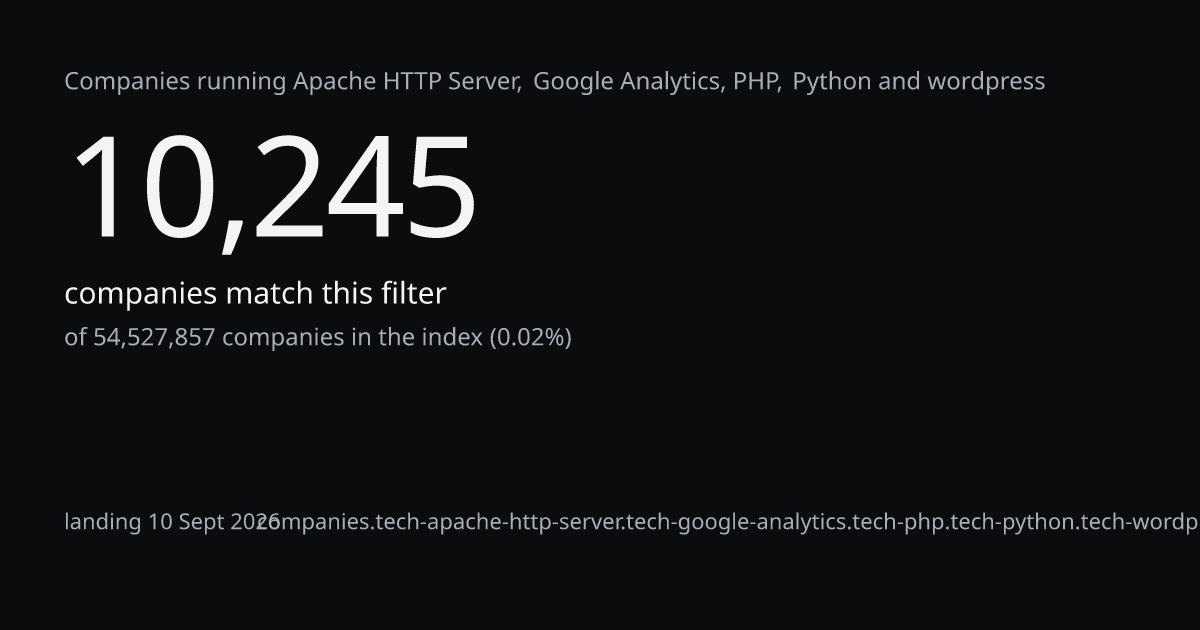Click the large 10,245 count number

(272, 188)
